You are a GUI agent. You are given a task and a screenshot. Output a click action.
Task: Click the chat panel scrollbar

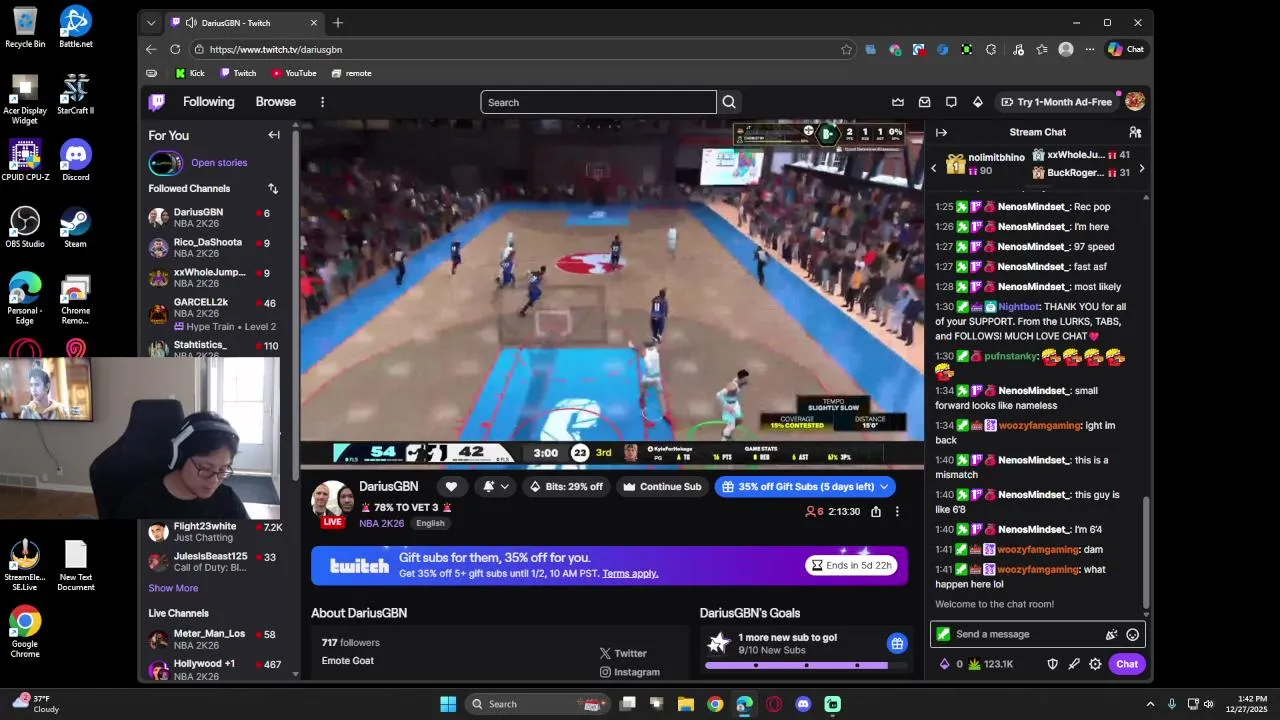coord(1146,555)
